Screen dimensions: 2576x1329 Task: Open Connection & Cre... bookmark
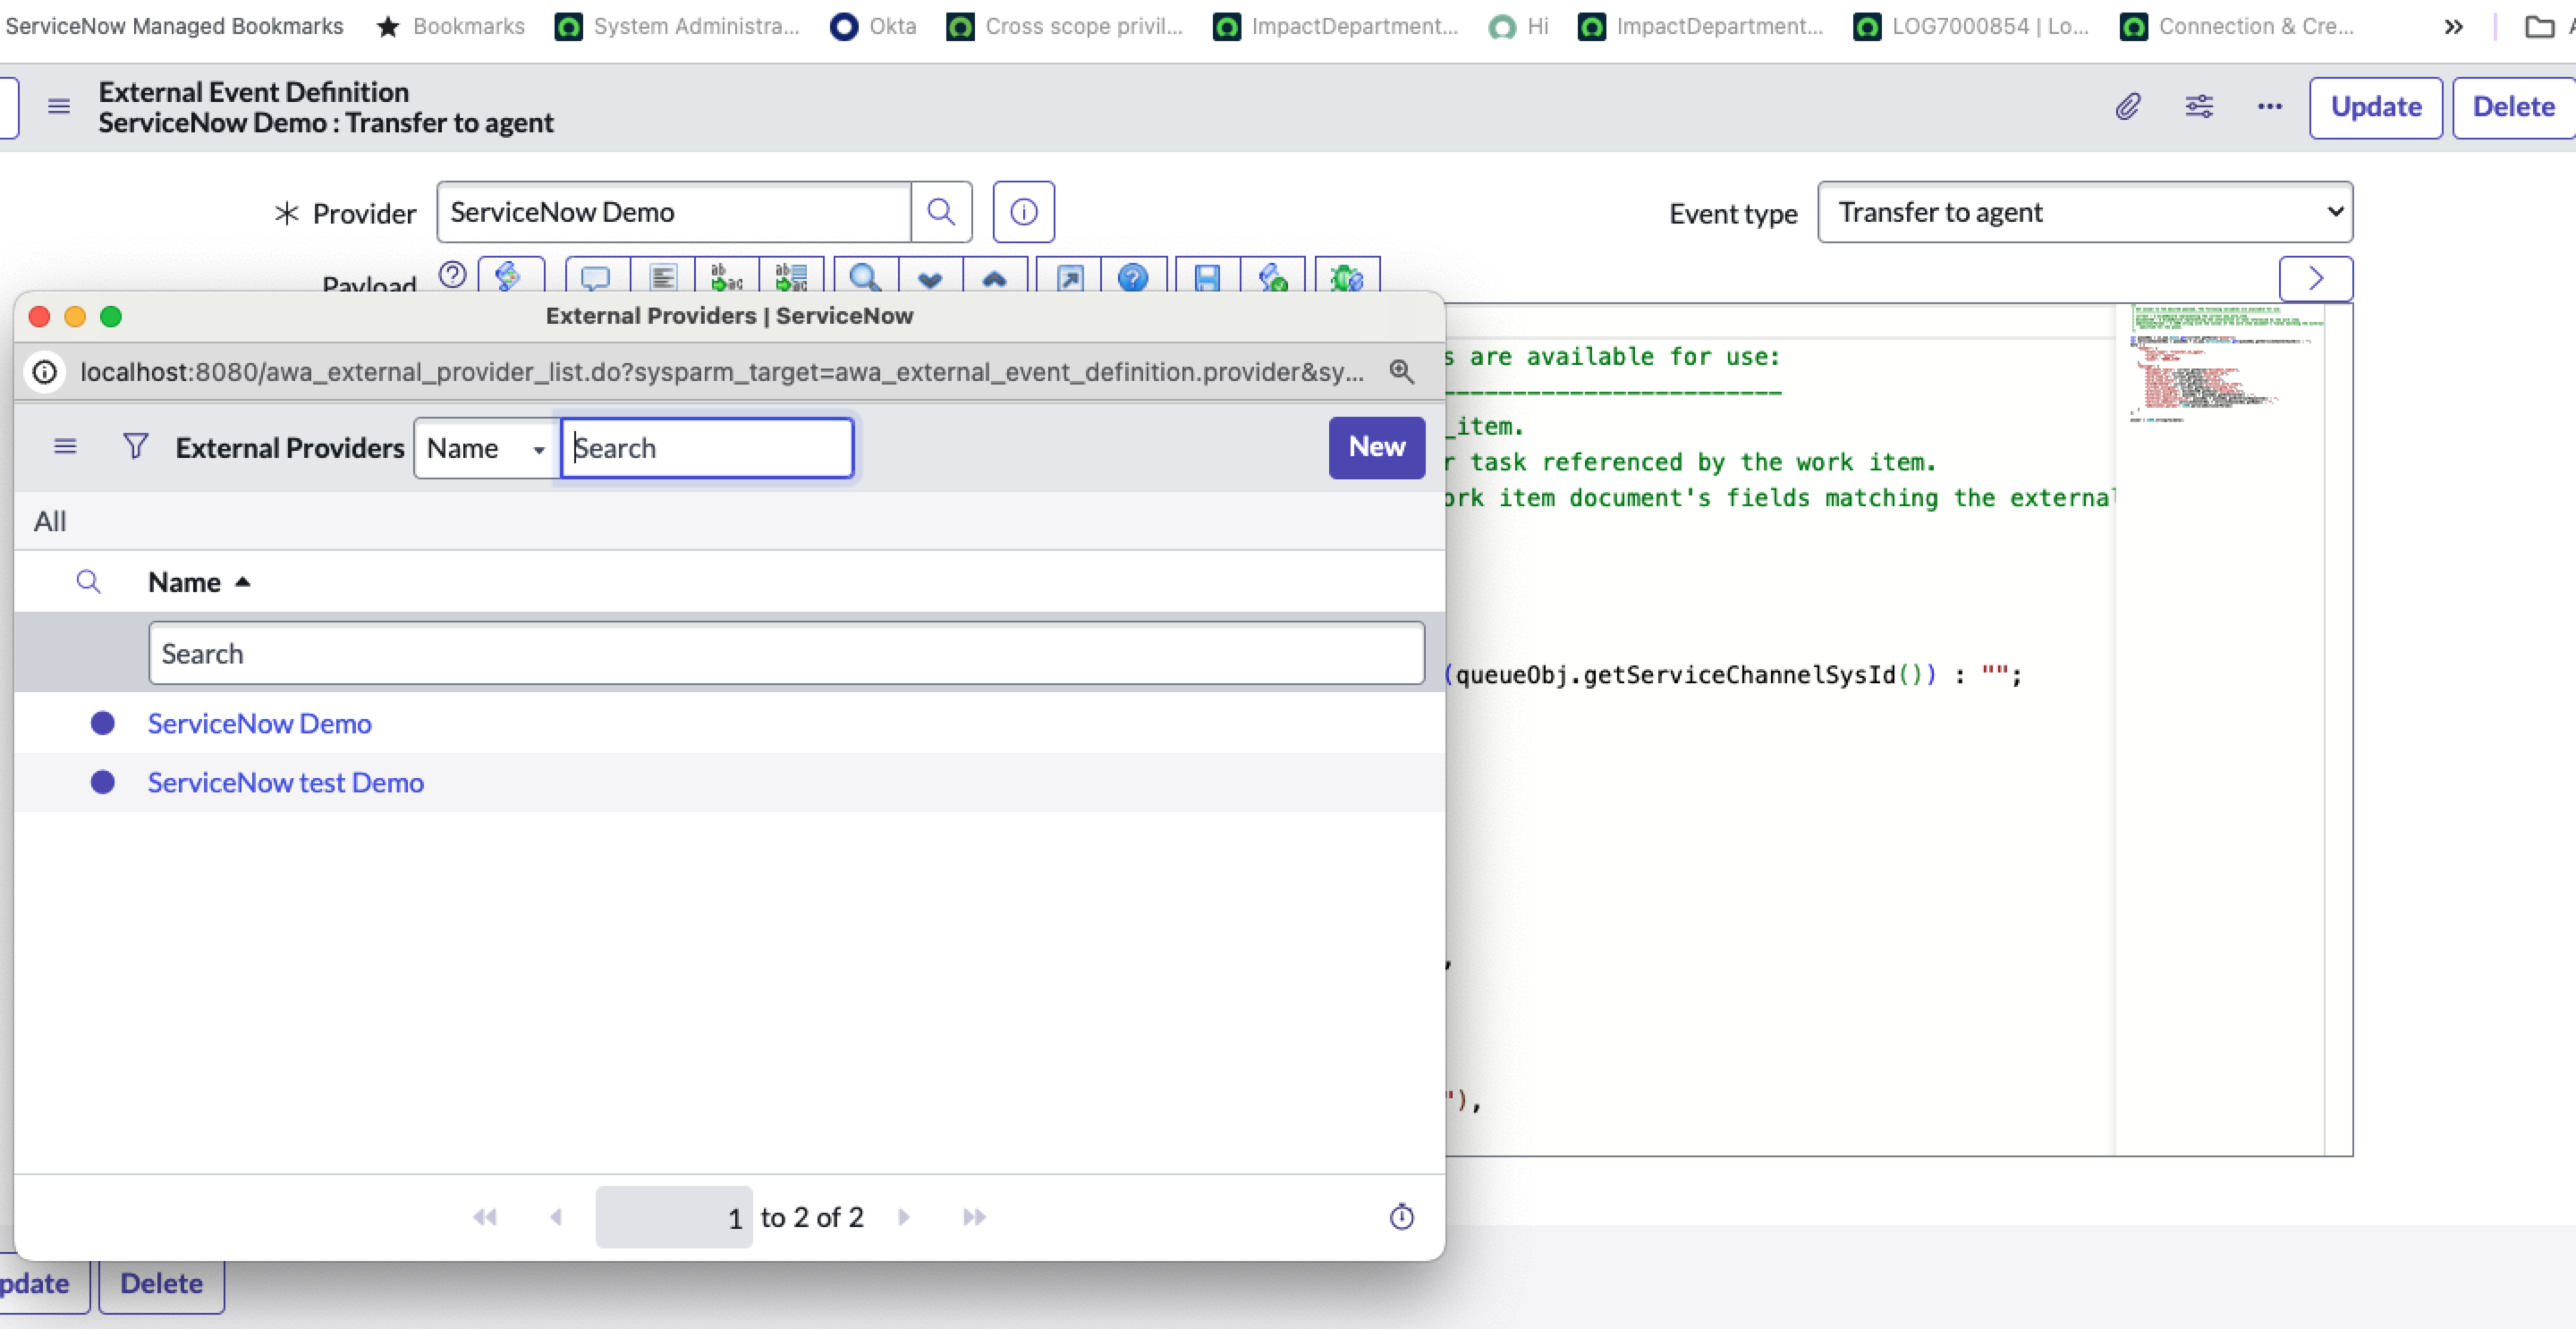2237,26
